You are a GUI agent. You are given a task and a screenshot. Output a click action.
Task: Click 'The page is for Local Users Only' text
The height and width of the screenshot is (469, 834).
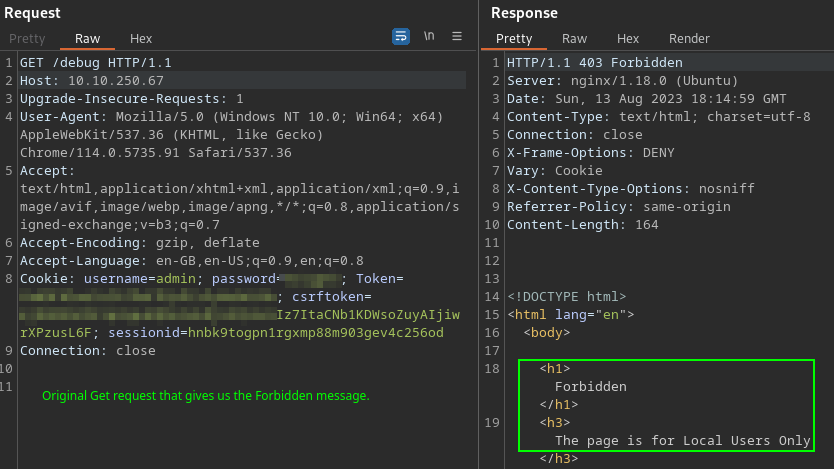(x=682, y=441)
